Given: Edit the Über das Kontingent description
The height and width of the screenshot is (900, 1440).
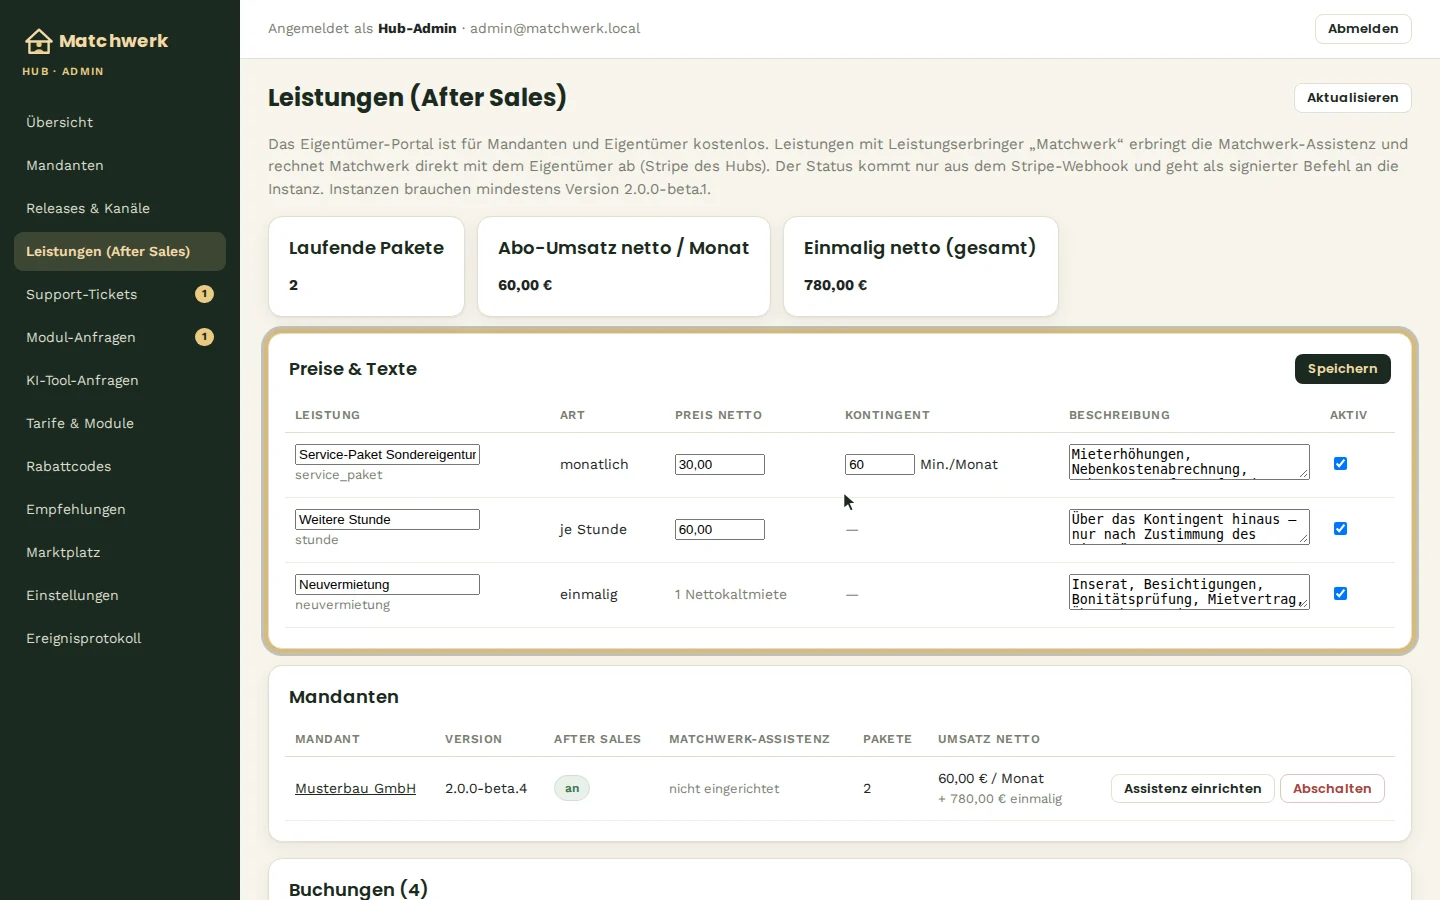Looking at the screenshot, I should [x=1189, y=527].
